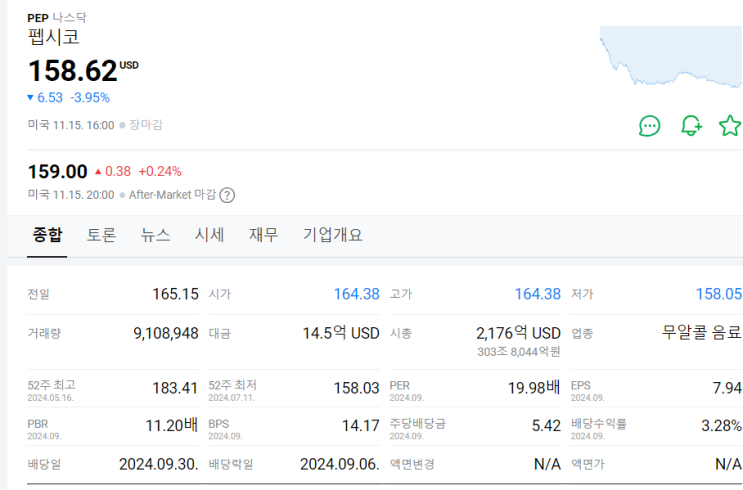Click the 주당배당금 value 5.42
Viewport: 743px width, 490px height.
546,426
